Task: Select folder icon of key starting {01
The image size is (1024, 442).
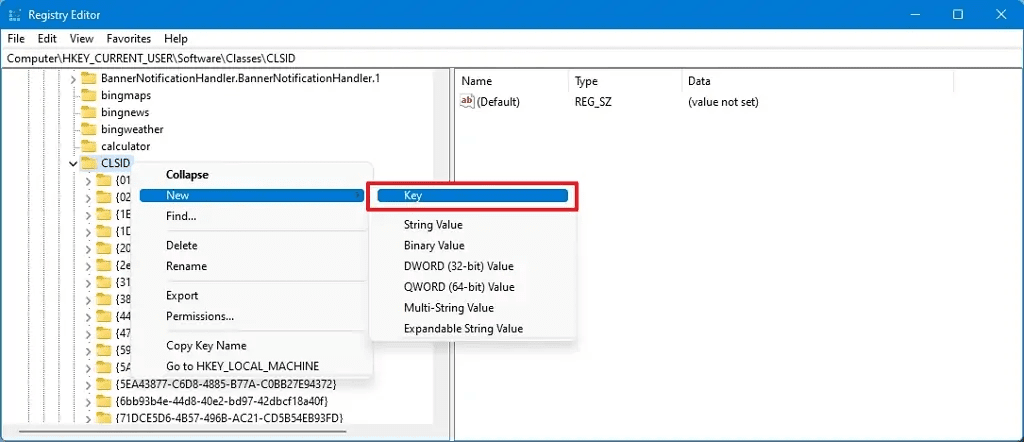Action: (x=103, y=180)
